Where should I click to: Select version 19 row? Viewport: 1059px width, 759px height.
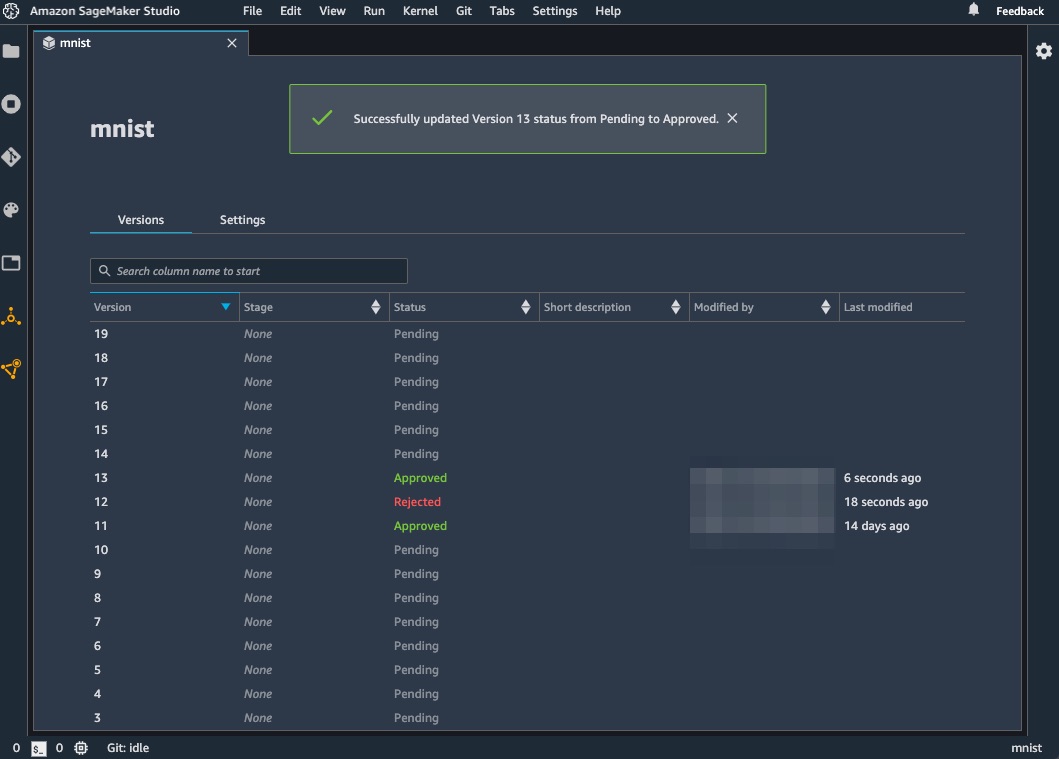527,334
